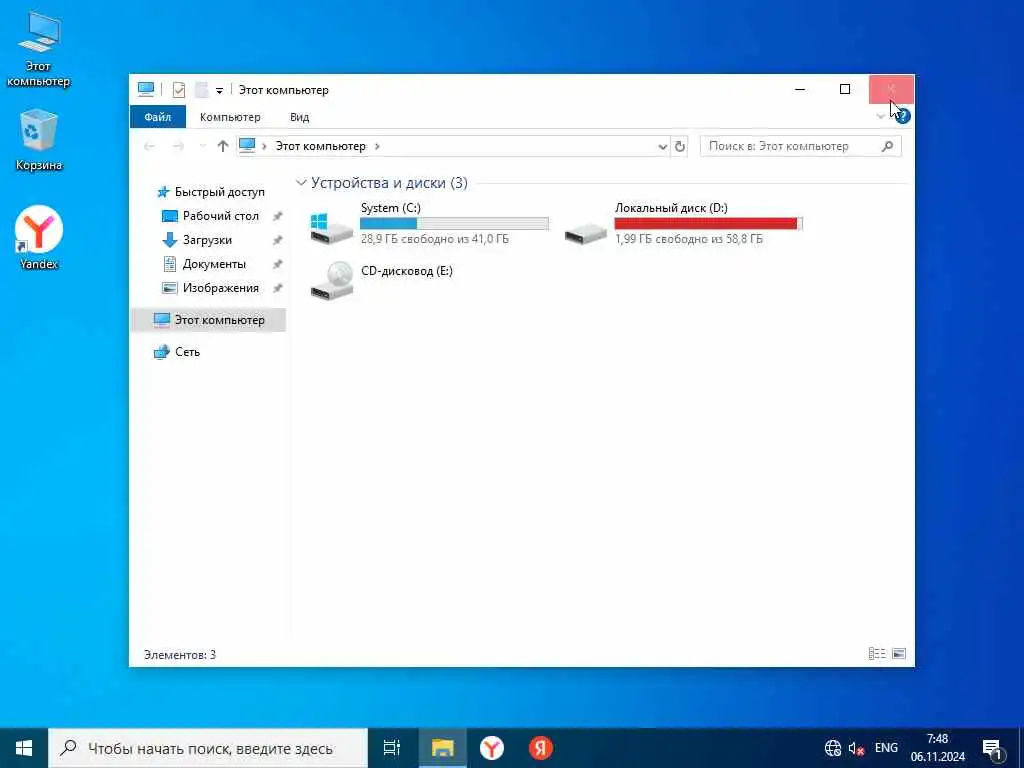Image resolution: width=1024 pixels, height=768 pixels.
Task: Click the text 1,99 ГБ свободно из 58,8 ГБ
Action: point(689,239)
